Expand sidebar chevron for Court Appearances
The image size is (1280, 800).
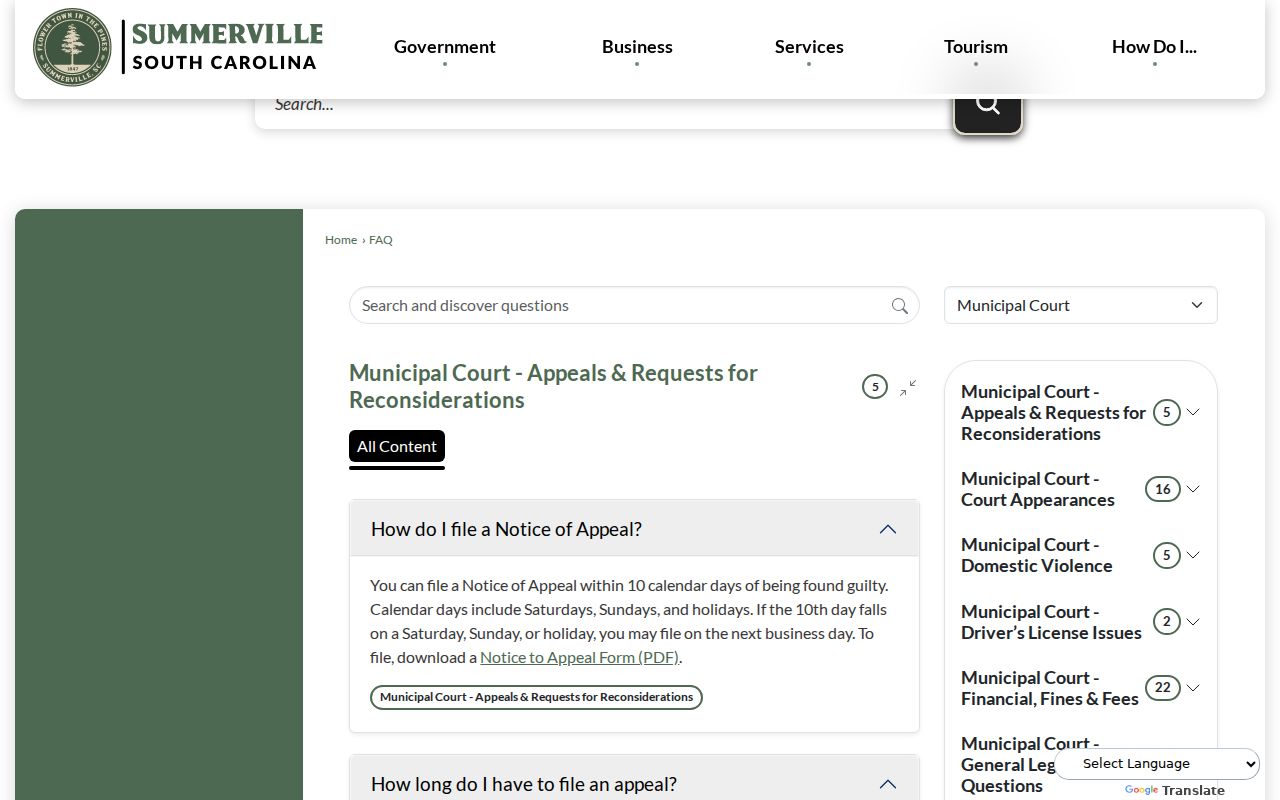point(1193,489)
